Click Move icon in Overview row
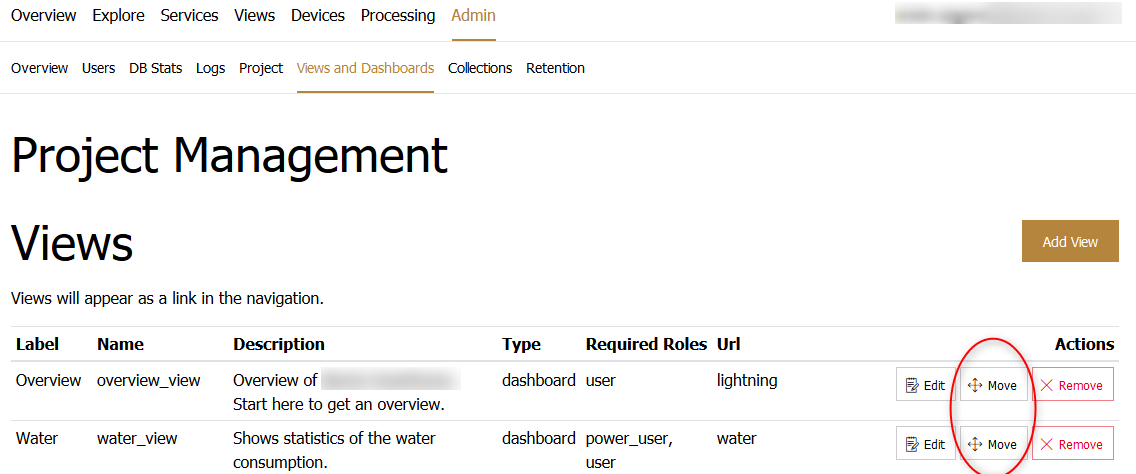The image size is (1136, 474). pos(975,386)
